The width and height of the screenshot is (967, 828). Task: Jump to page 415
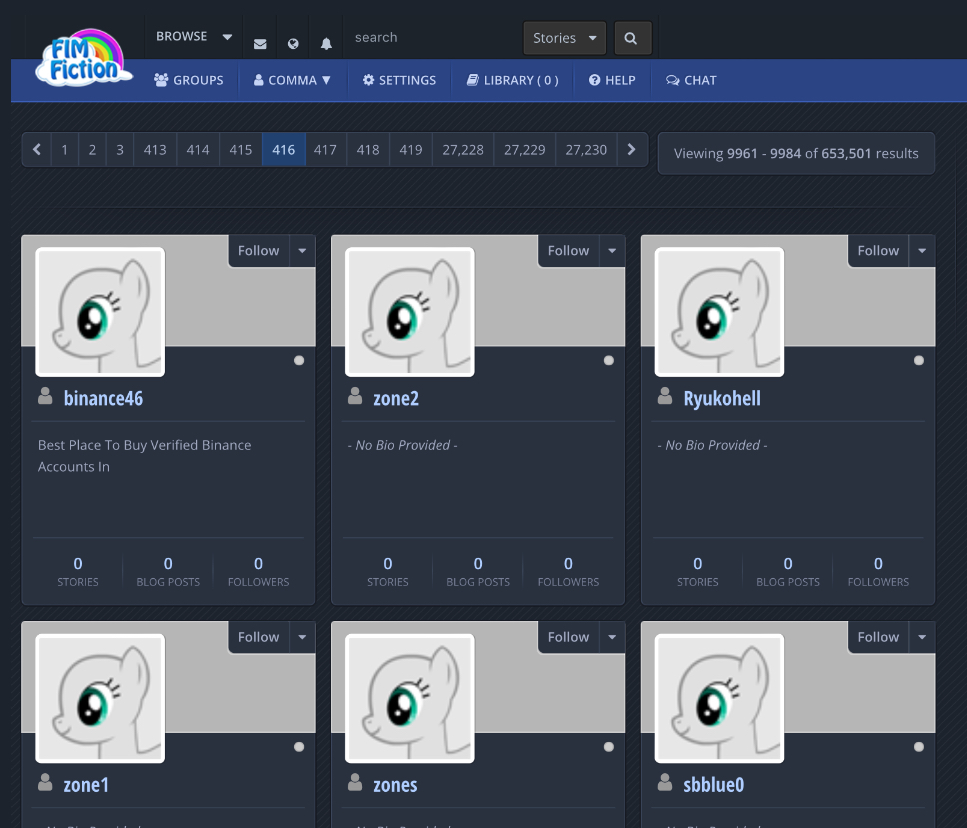point(241,150)
